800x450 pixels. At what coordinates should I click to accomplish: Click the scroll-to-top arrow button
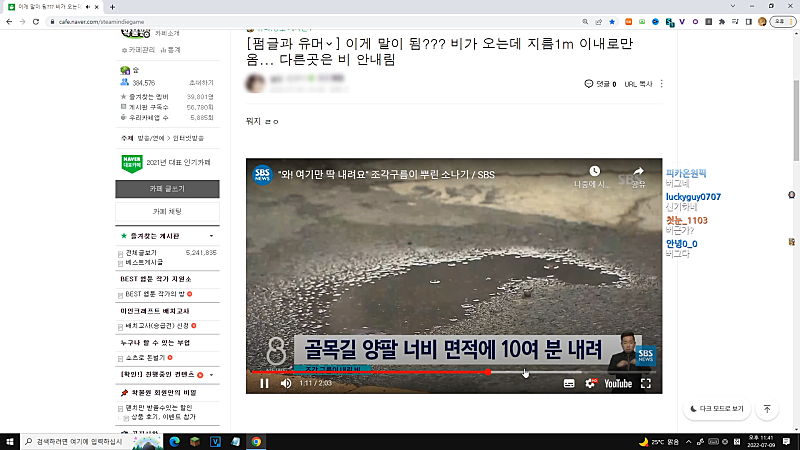click(x=767, y=409)
